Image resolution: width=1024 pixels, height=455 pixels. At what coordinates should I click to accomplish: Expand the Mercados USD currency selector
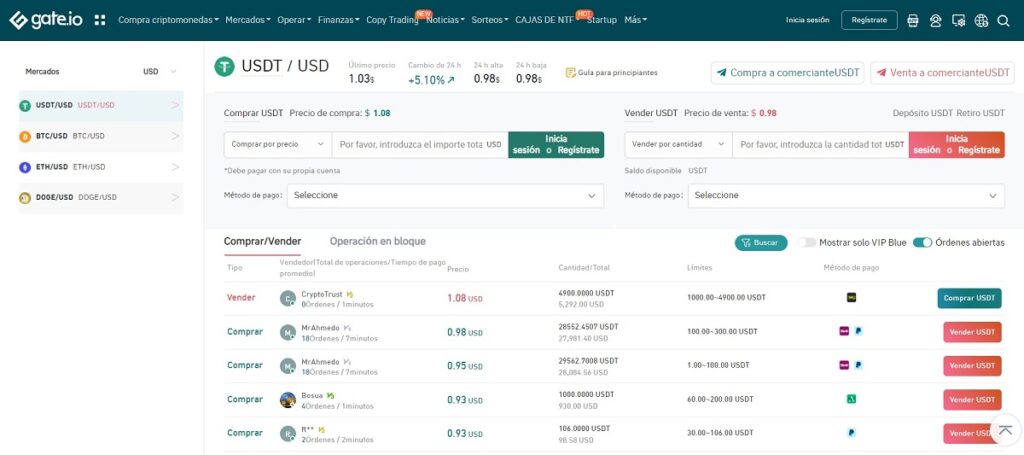click(160, 72)
